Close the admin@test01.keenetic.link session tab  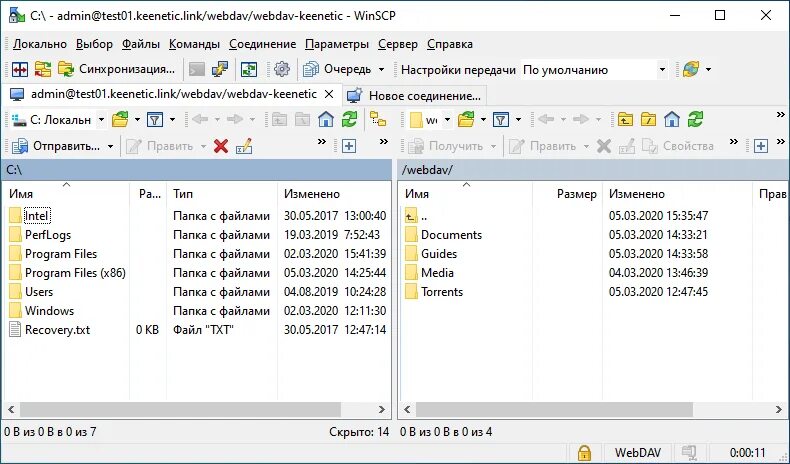329,94
